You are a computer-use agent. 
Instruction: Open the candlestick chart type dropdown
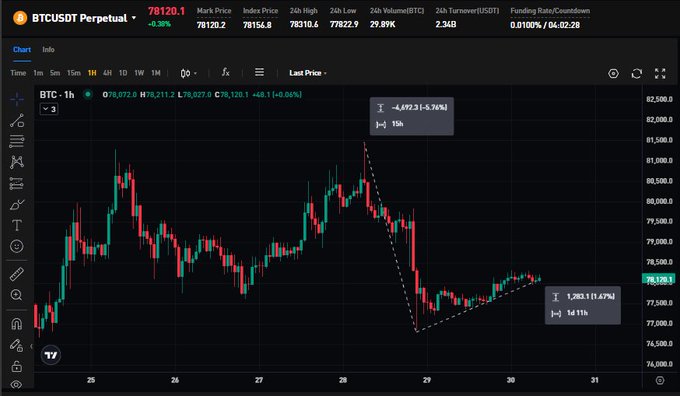[x=189, y=73]
